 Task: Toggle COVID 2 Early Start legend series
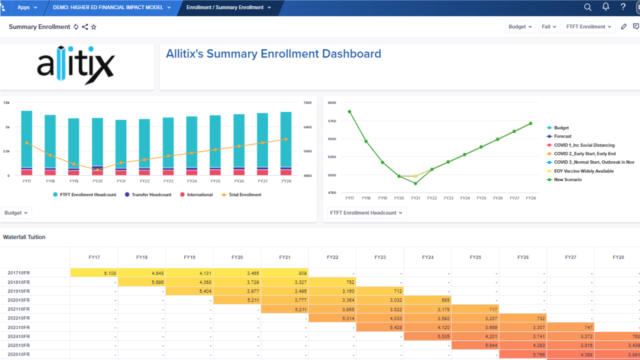tap(581, 154)
